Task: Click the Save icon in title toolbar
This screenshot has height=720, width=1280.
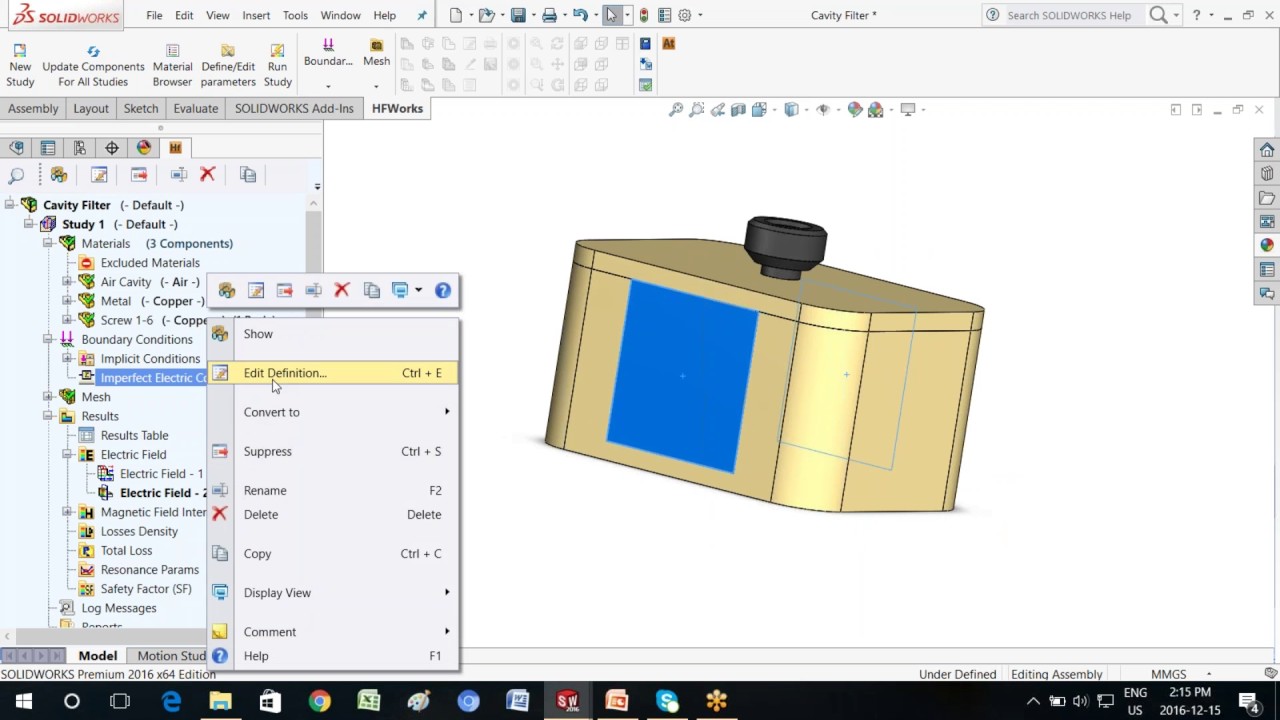Action: click(x=518, y=15)
